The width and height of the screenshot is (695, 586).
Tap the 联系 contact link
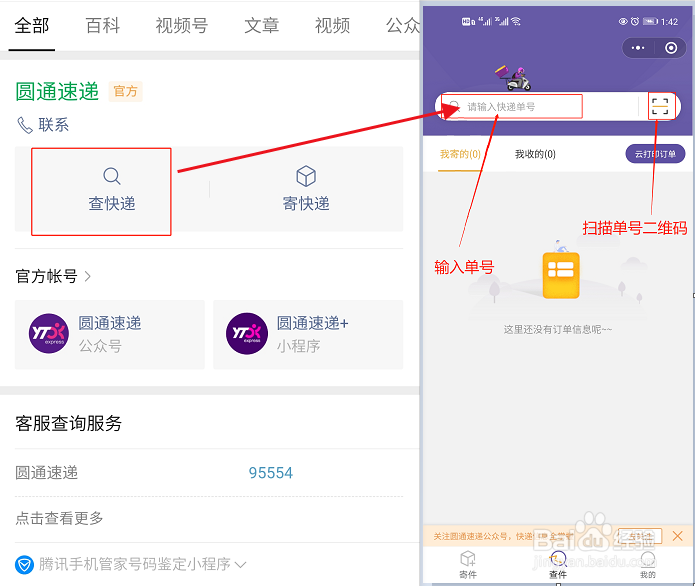pos(54,125)
